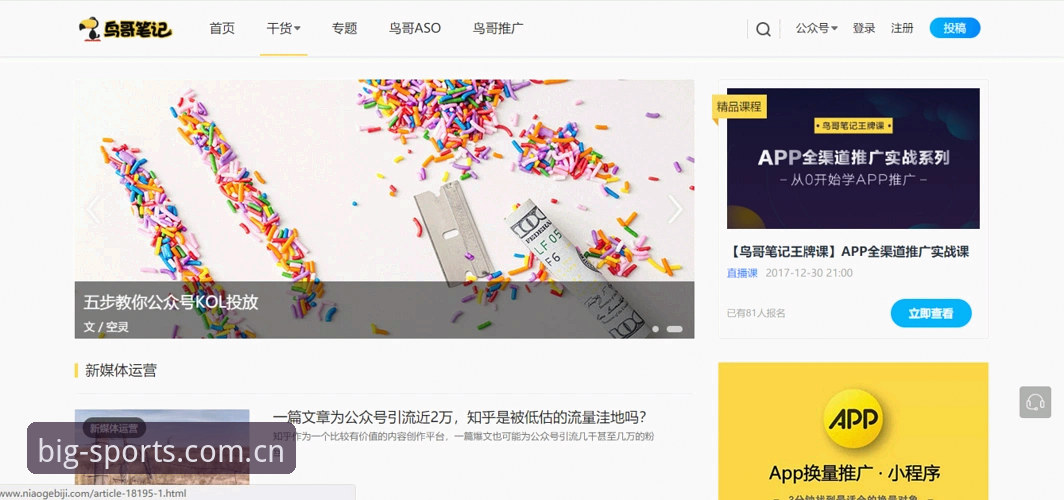Image resolution: width=1064 pixels, height=500 pixels.
Task: Click the 鸟哥笔记 site logo
Action: (126, 29)
